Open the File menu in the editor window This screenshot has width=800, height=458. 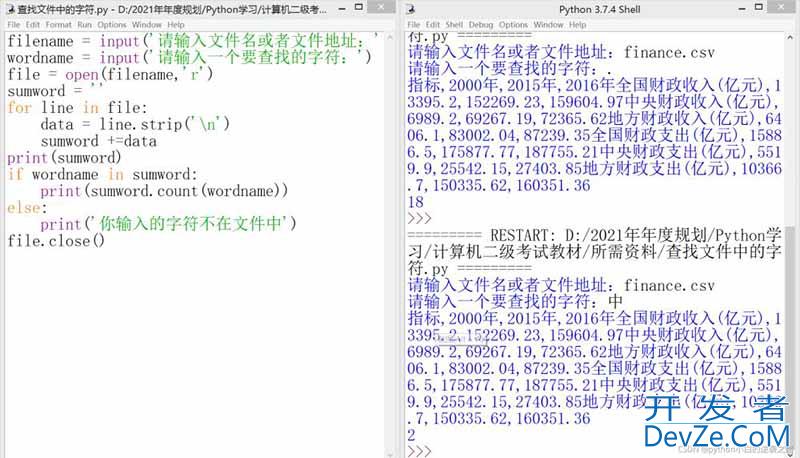(13, 24)
